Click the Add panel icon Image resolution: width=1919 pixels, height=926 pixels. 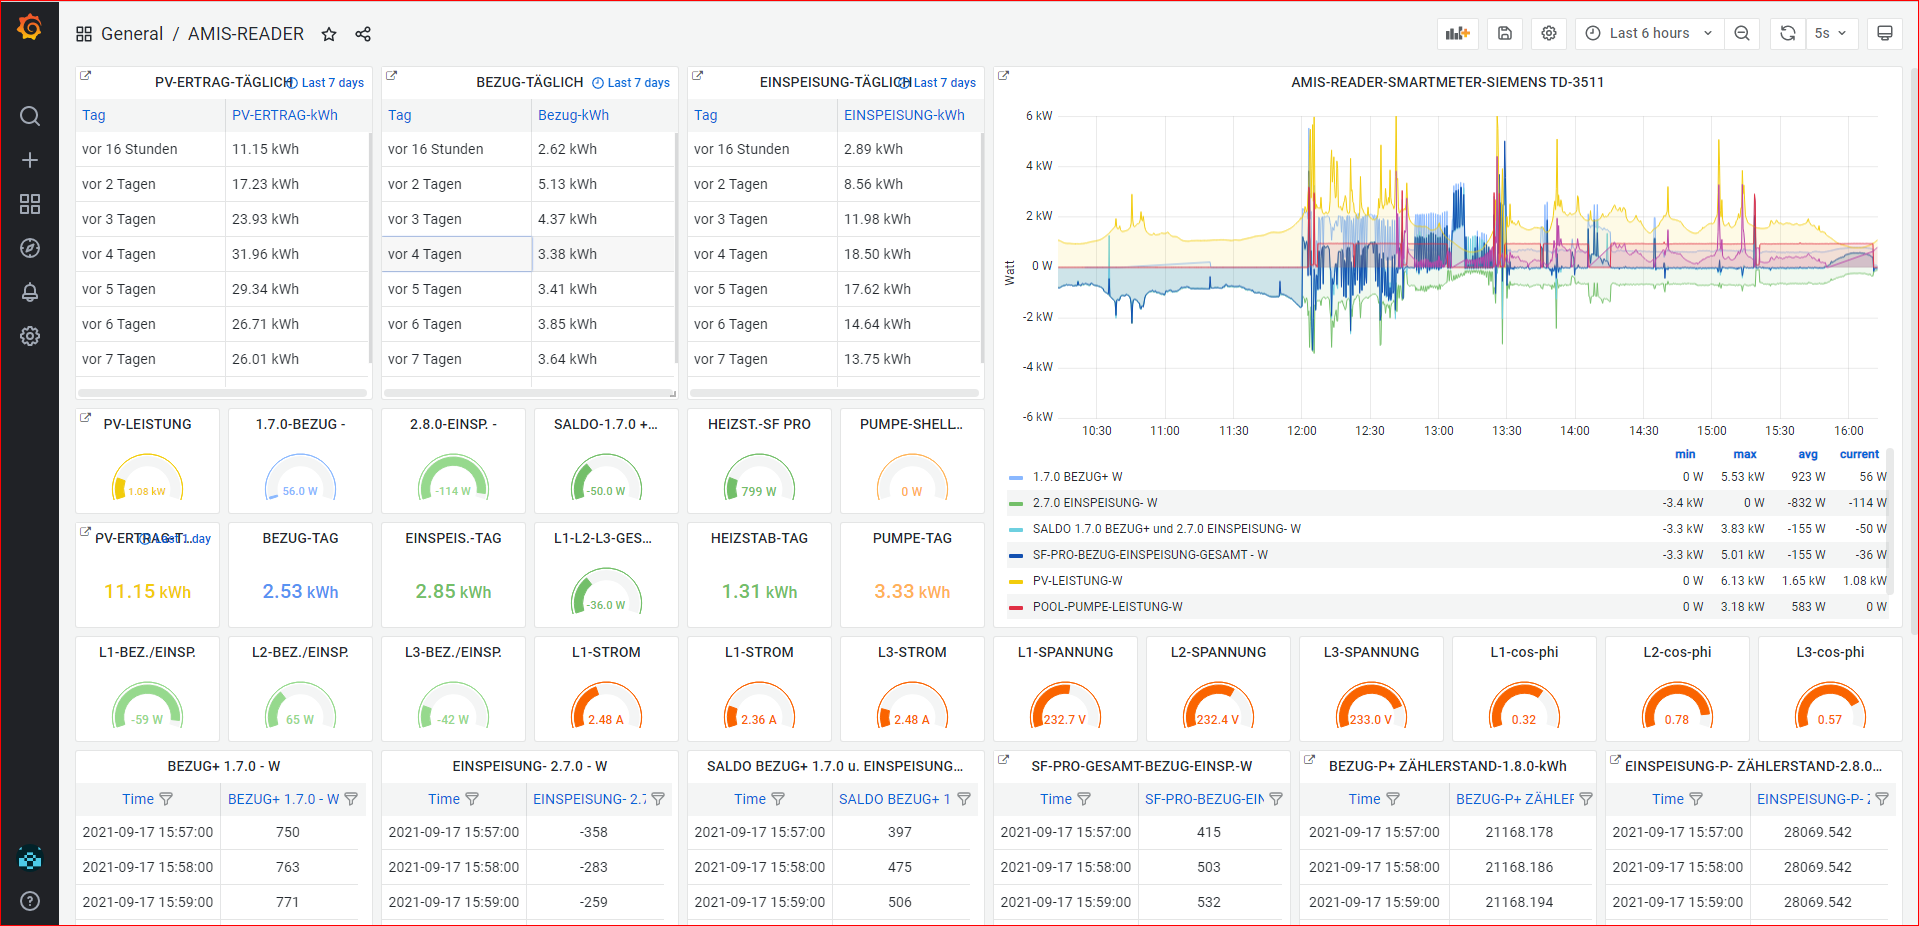[x=1458, y=33]
